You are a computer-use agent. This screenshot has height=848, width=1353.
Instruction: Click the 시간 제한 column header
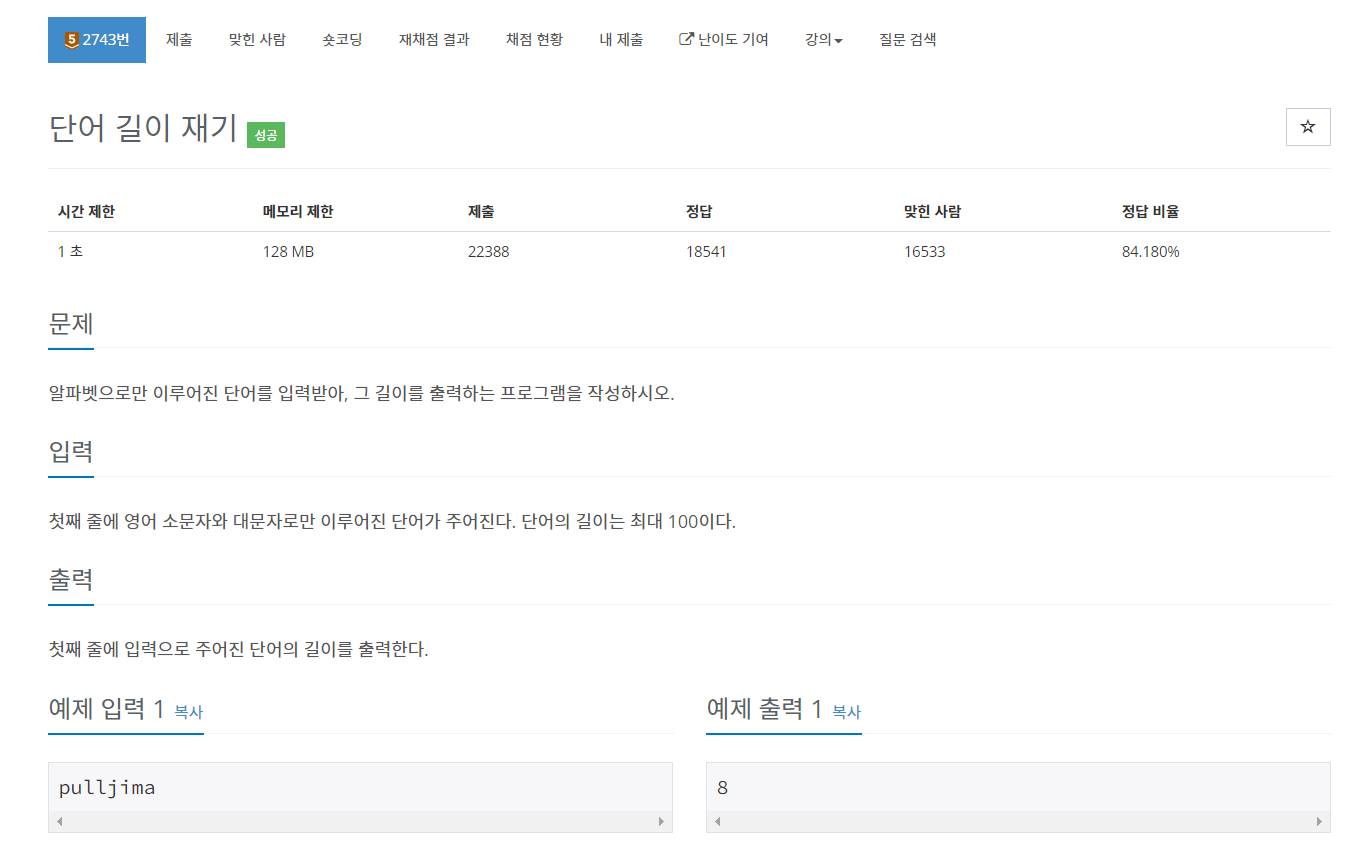click(86, 211)
